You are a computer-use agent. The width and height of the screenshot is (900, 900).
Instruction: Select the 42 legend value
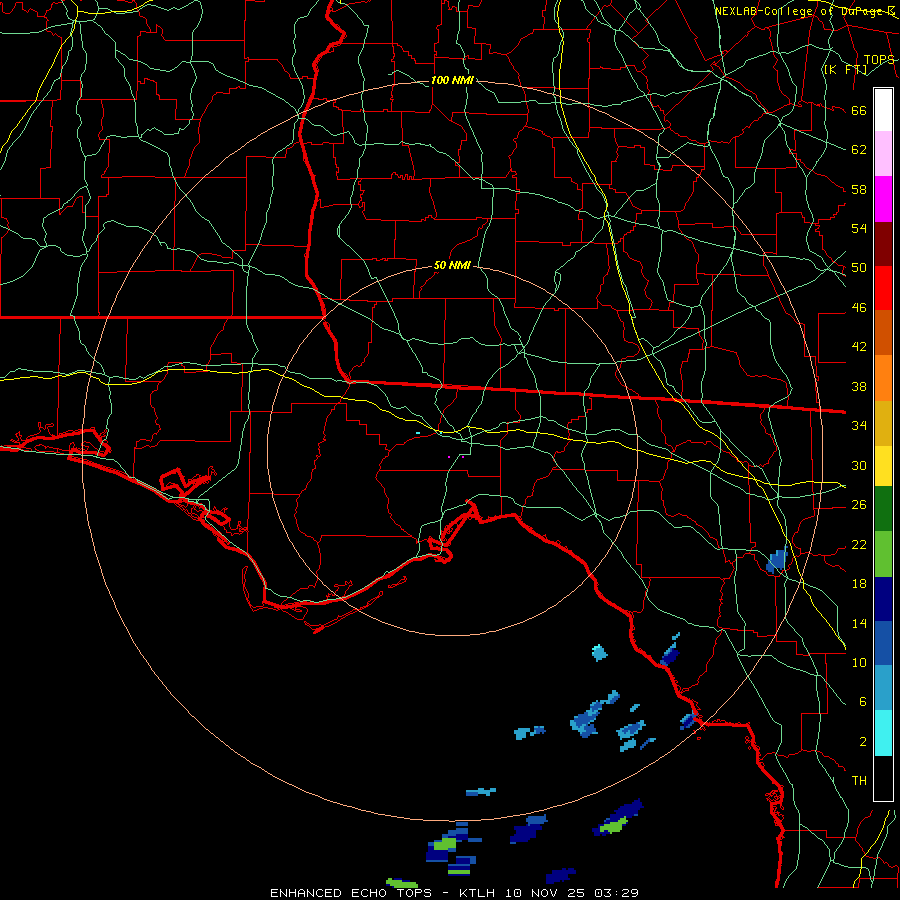point(859,347)
